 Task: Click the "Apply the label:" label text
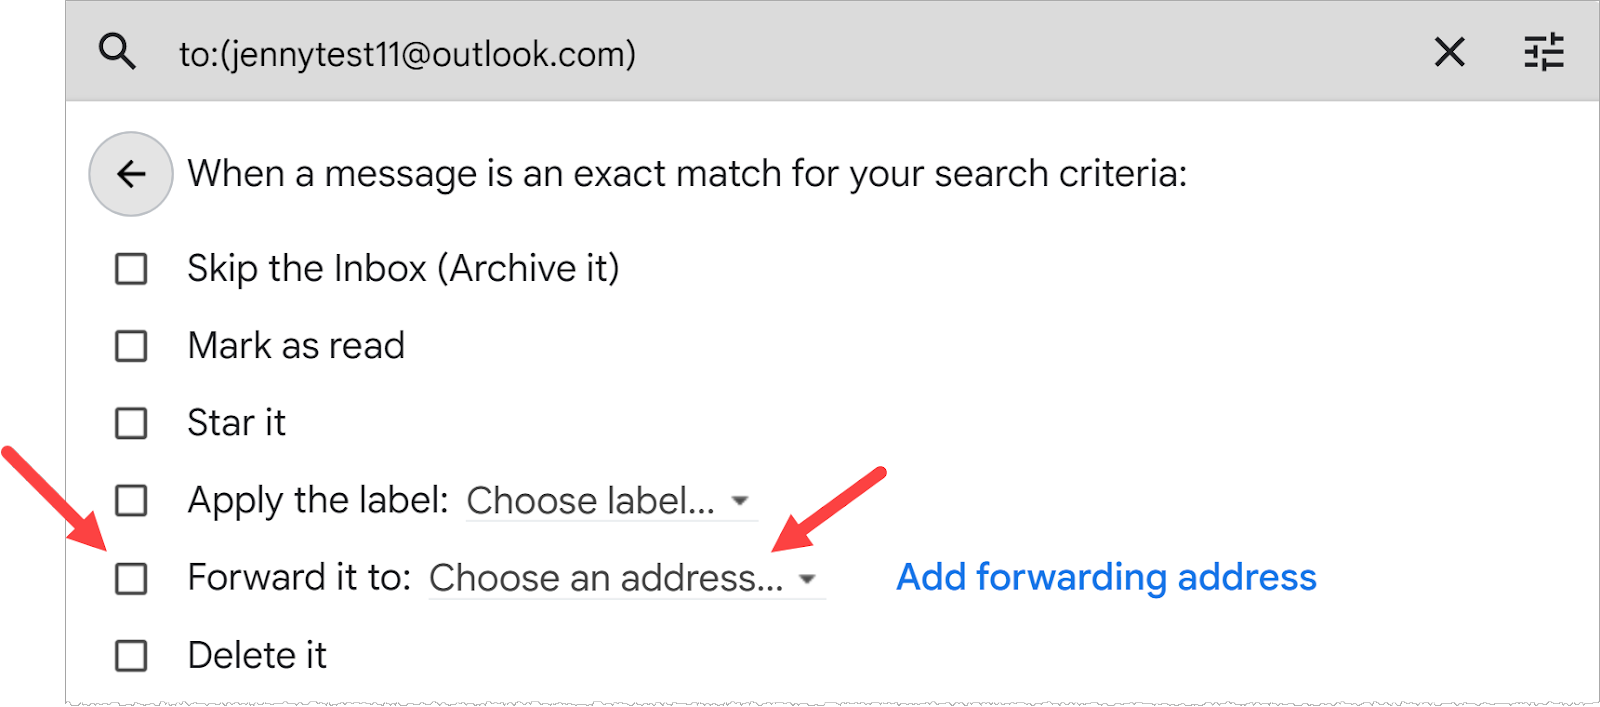[318, 500]
